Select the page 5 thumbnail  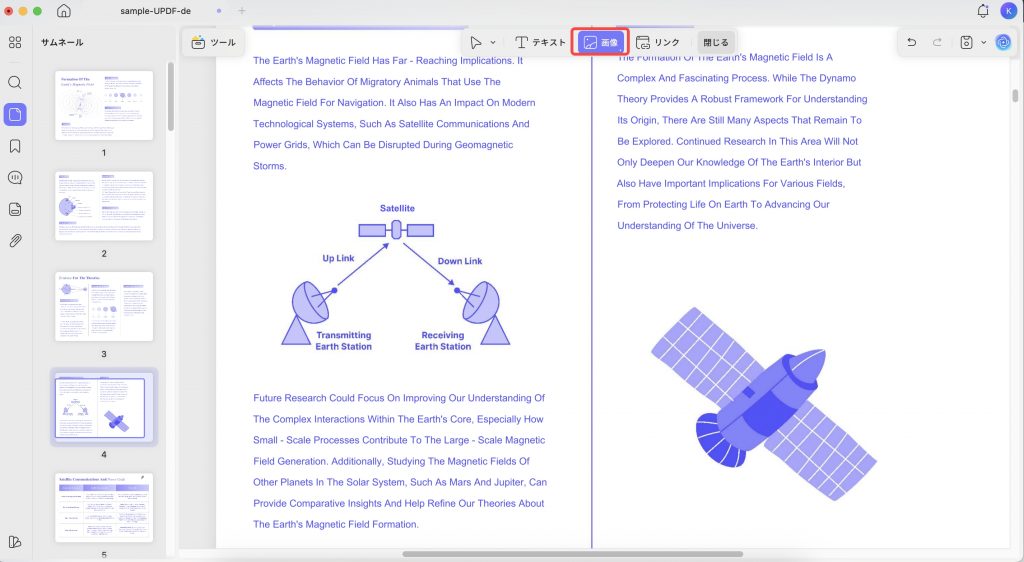point(104,508)
